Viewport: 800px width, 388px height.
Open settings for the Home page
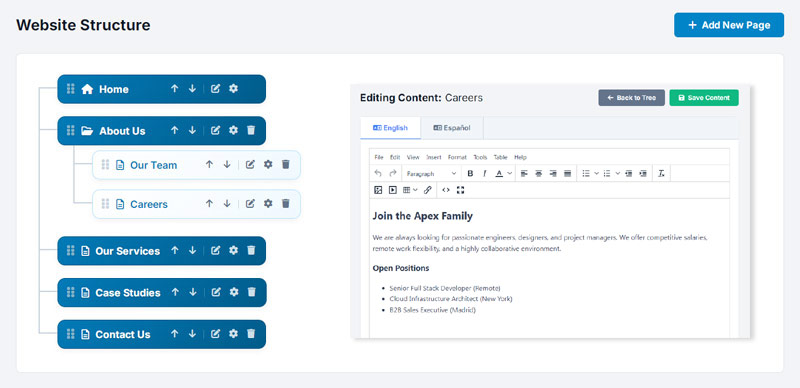[233, 89]
